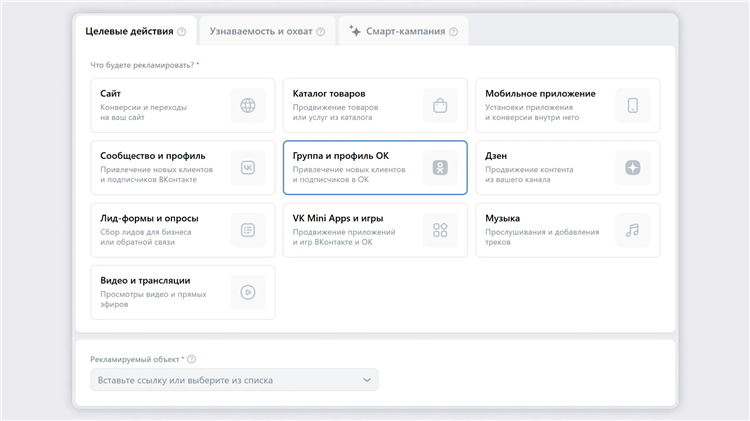Open help tooltip next to Целевые действия

coord(182,32)
